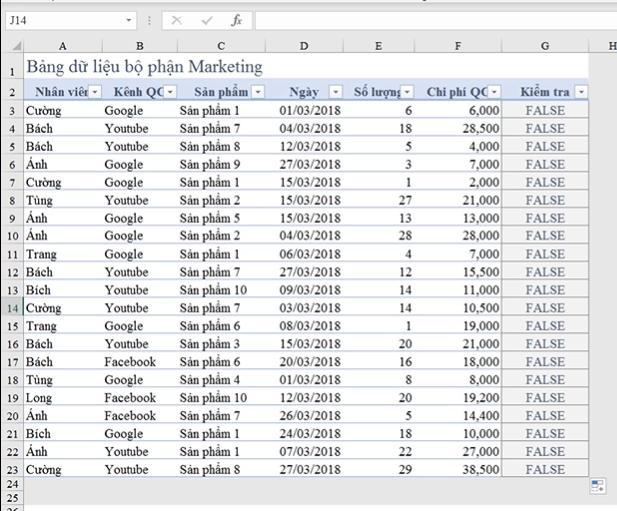Screen dimensions: 617x511
Task: Click cell 2,000 in row 7
Action: point(458,183)
